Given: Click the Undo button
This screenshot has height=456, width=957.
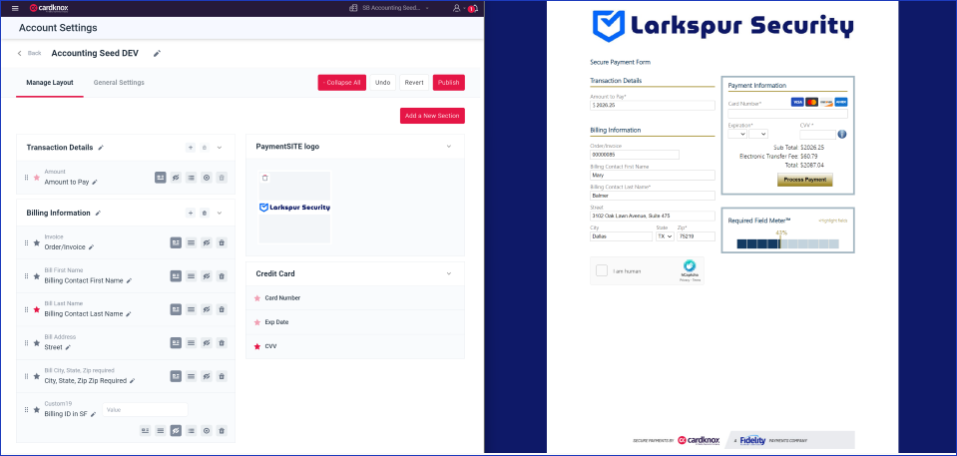Looking at the screenshot, I should 383,82.
